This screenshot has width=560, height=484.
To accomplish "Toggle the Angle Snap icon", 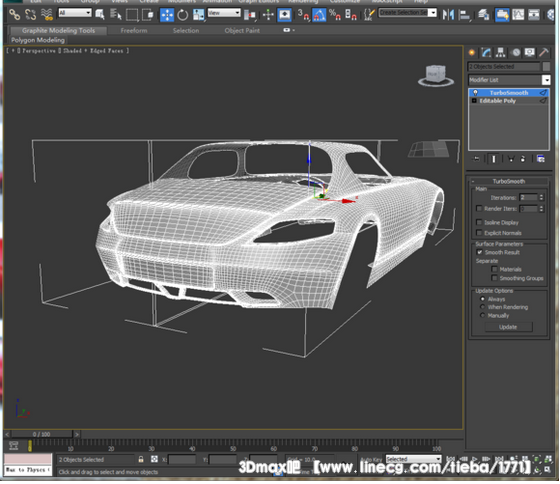I will [x=319, y=15].
